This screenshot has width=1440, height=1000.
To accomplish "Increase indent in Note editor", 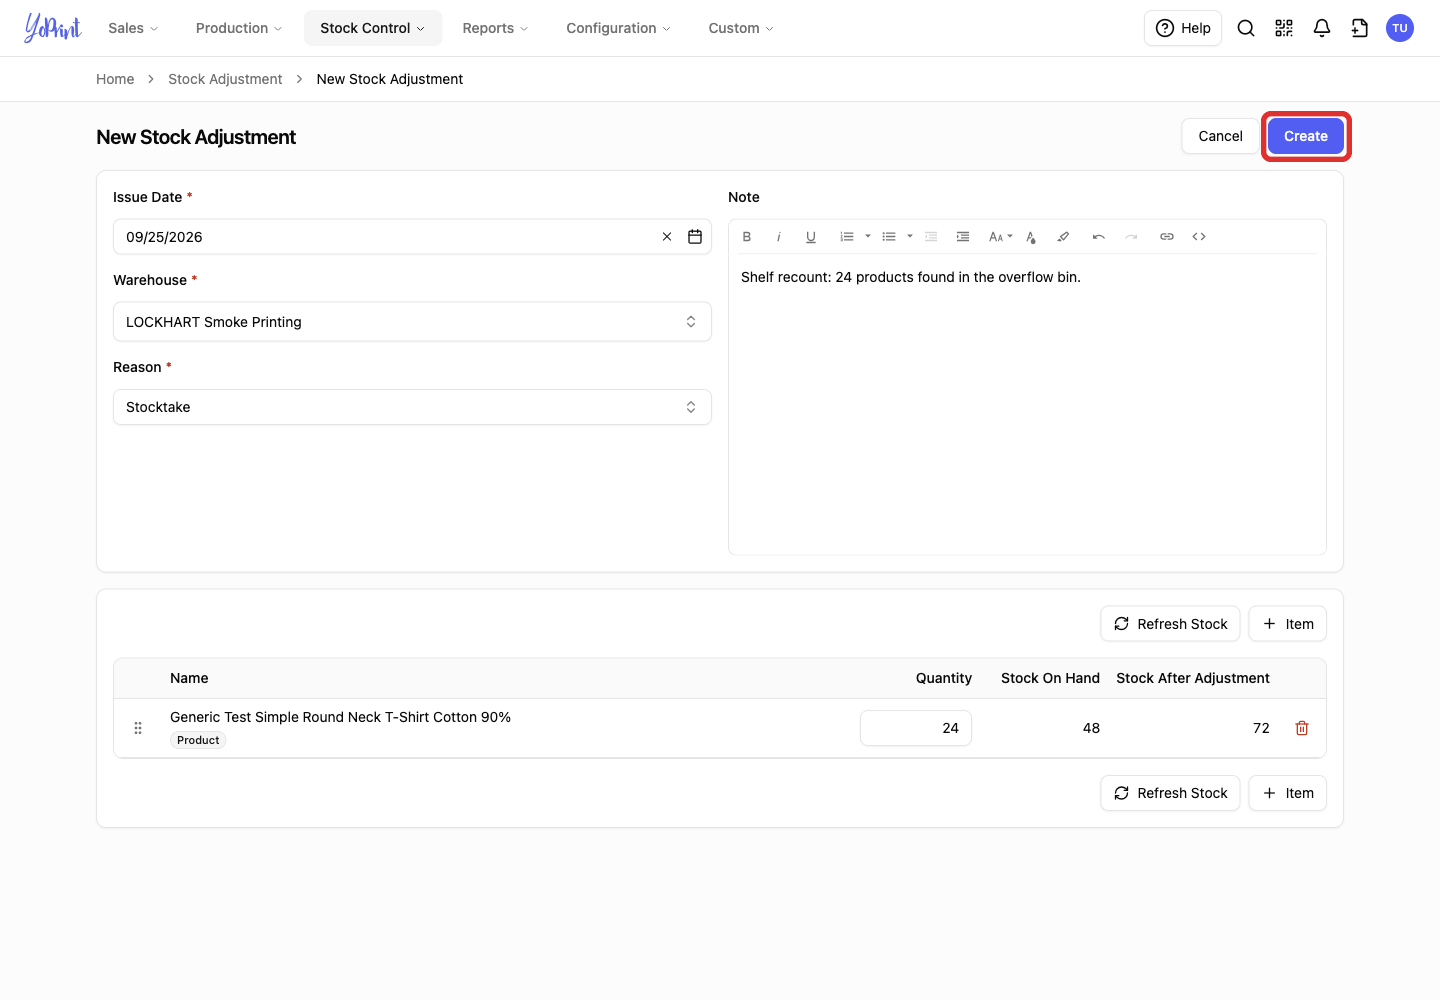I will click(x=963, y=237).
